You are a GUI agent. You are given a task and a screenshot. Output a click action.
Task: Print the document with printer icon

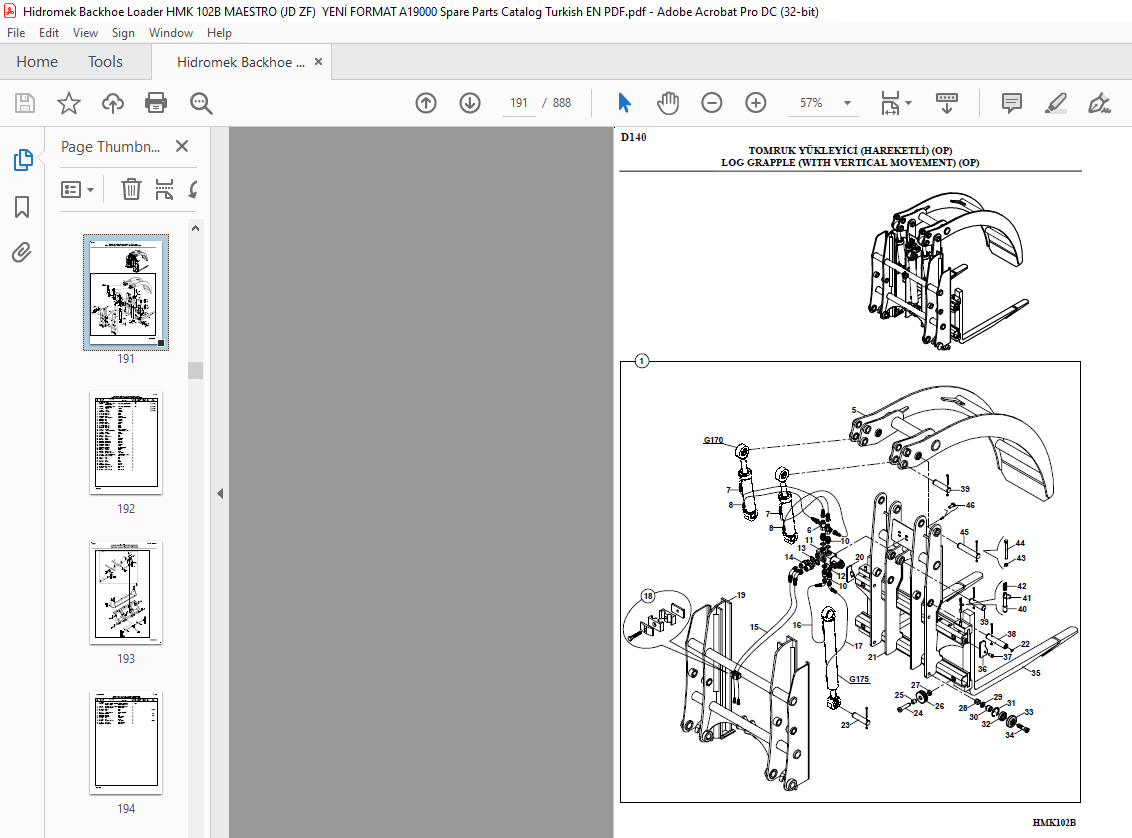(x=156, y=103)
